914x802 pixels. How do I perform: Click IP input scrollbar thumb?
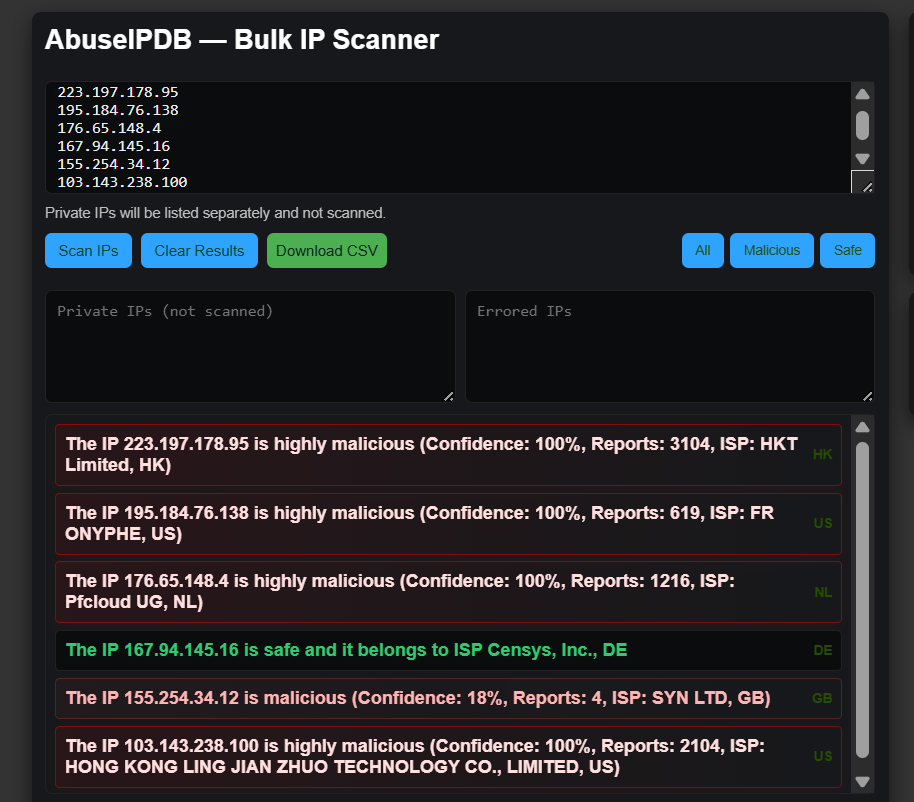click(x=863, y=125)
